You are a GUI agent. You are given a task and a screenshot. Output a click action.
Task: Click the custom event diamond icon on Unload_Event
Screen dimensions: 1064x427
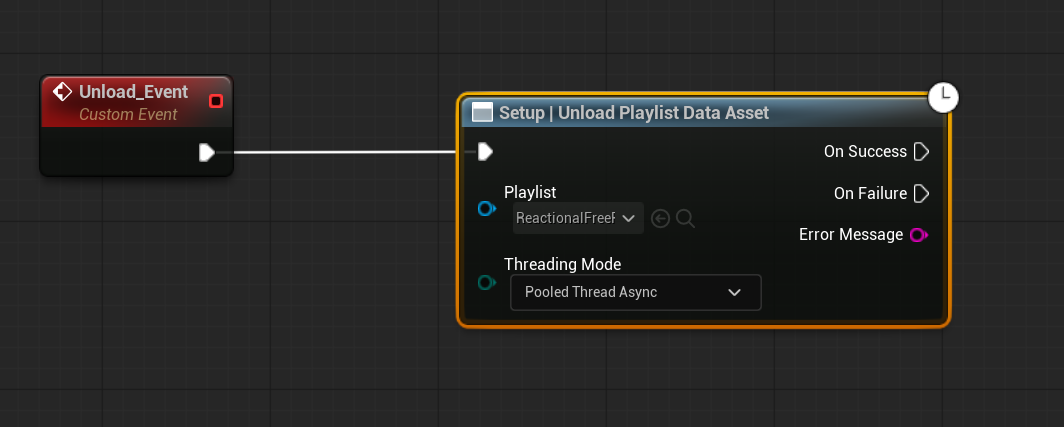coord(63,92)
